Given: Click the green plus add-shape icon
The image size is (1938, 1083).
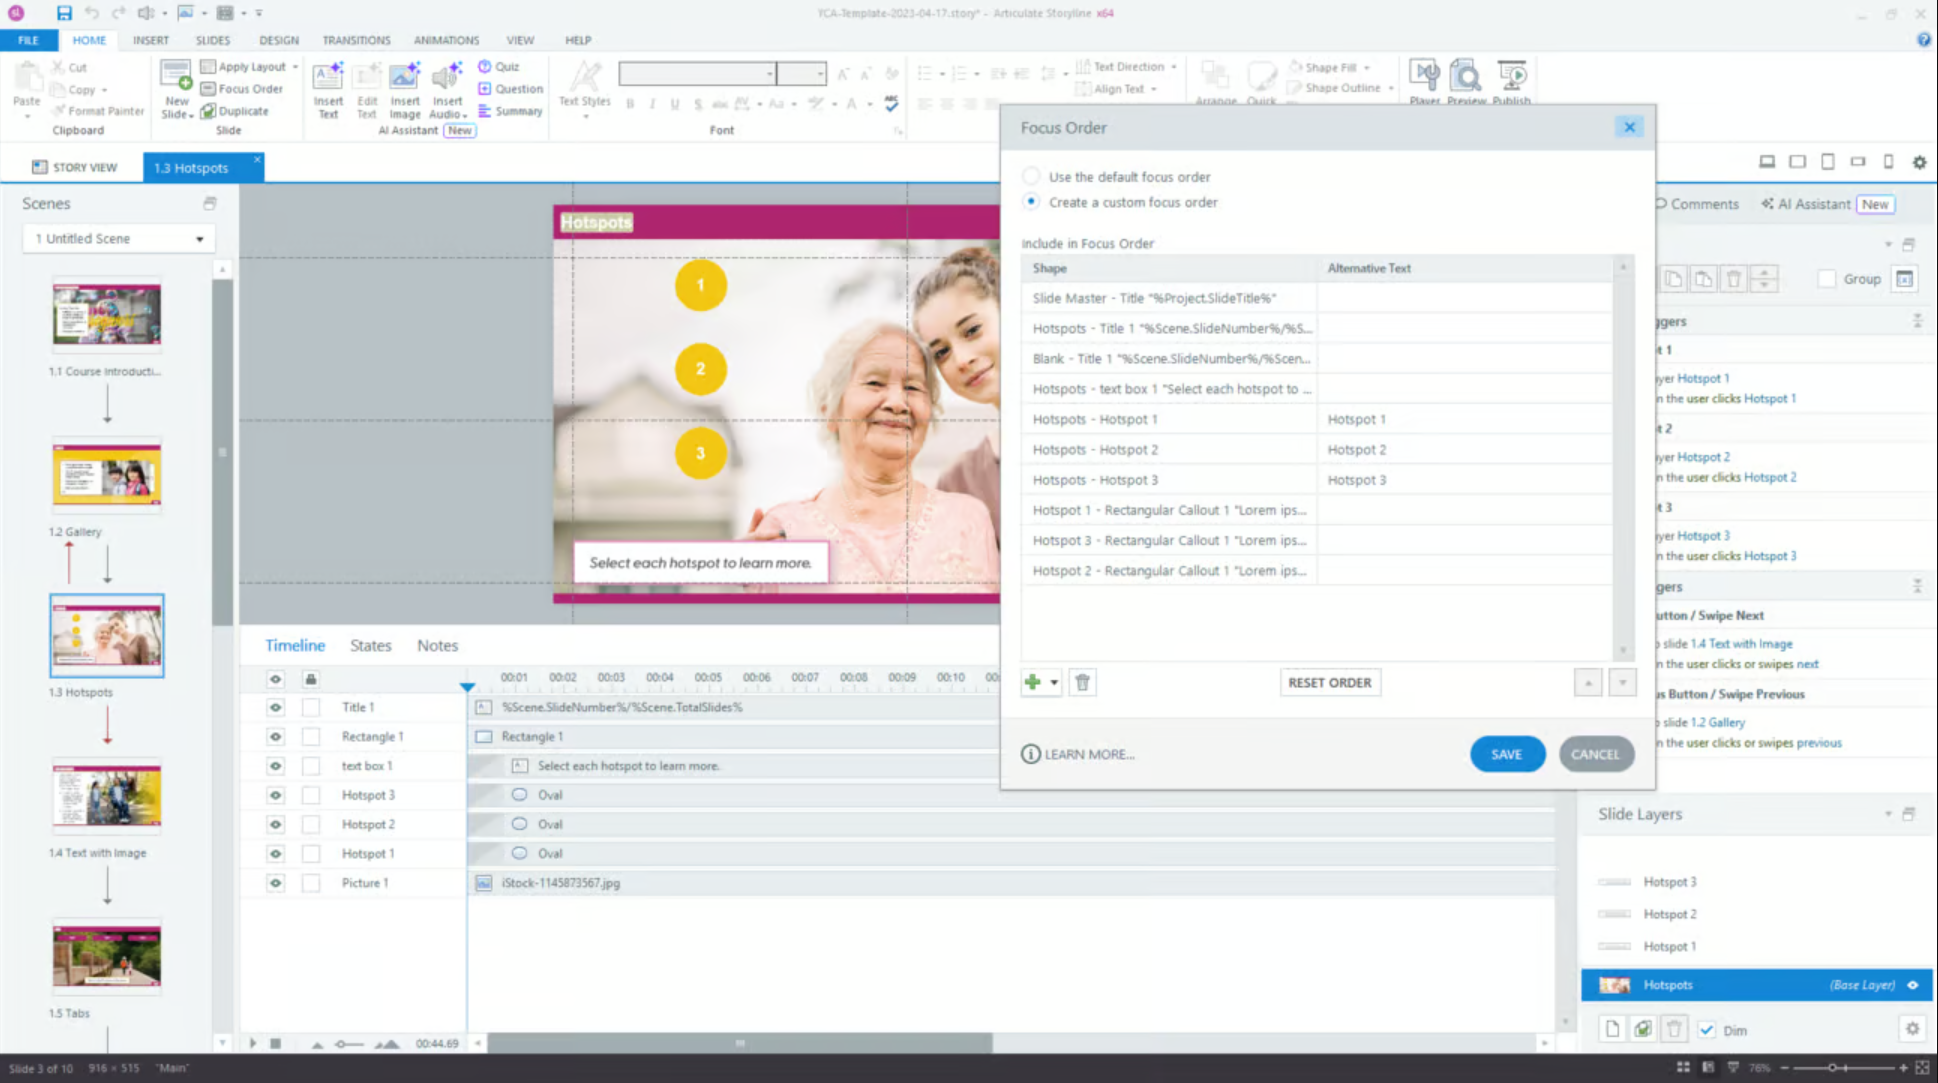Looking at the screenshot, I should tap(1032, 683).
